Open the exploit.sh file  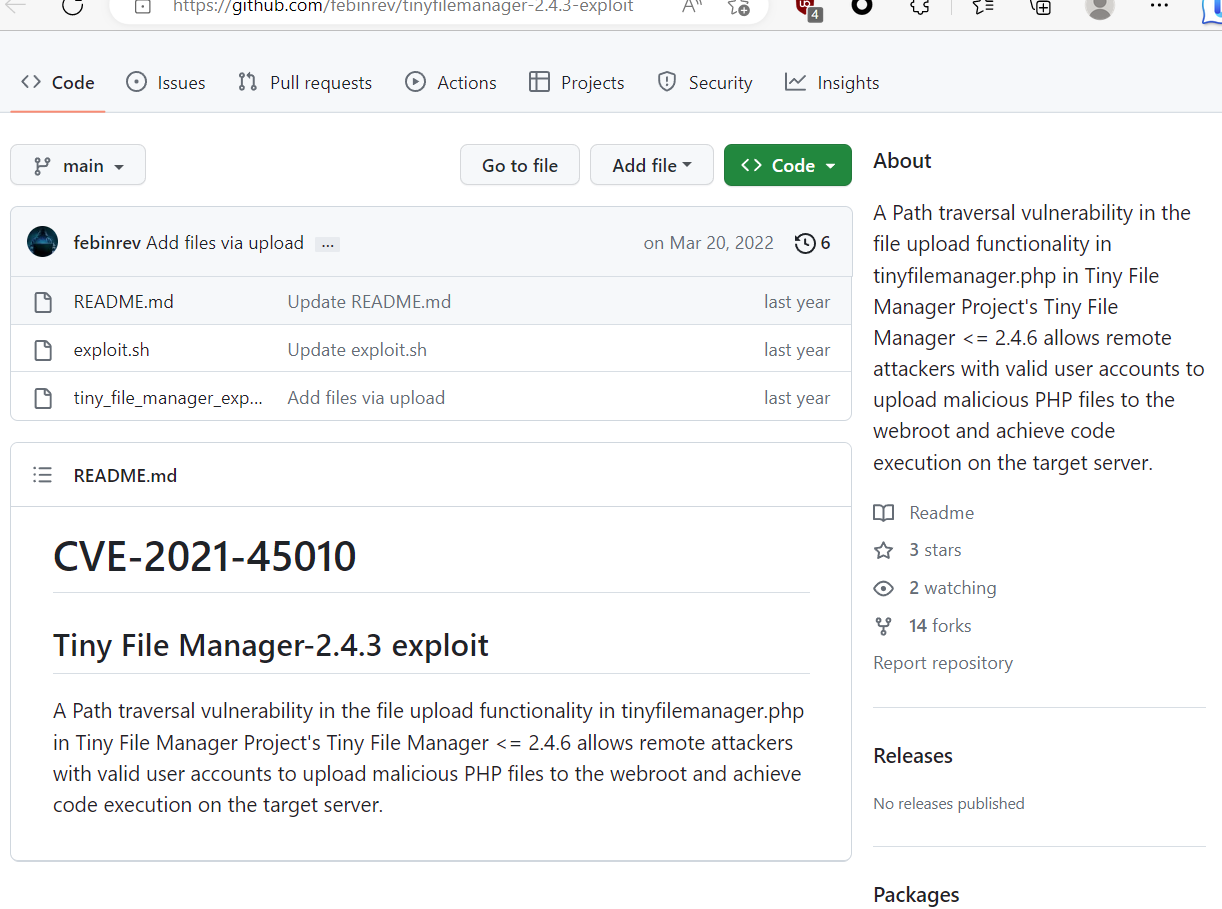point(111,350)
